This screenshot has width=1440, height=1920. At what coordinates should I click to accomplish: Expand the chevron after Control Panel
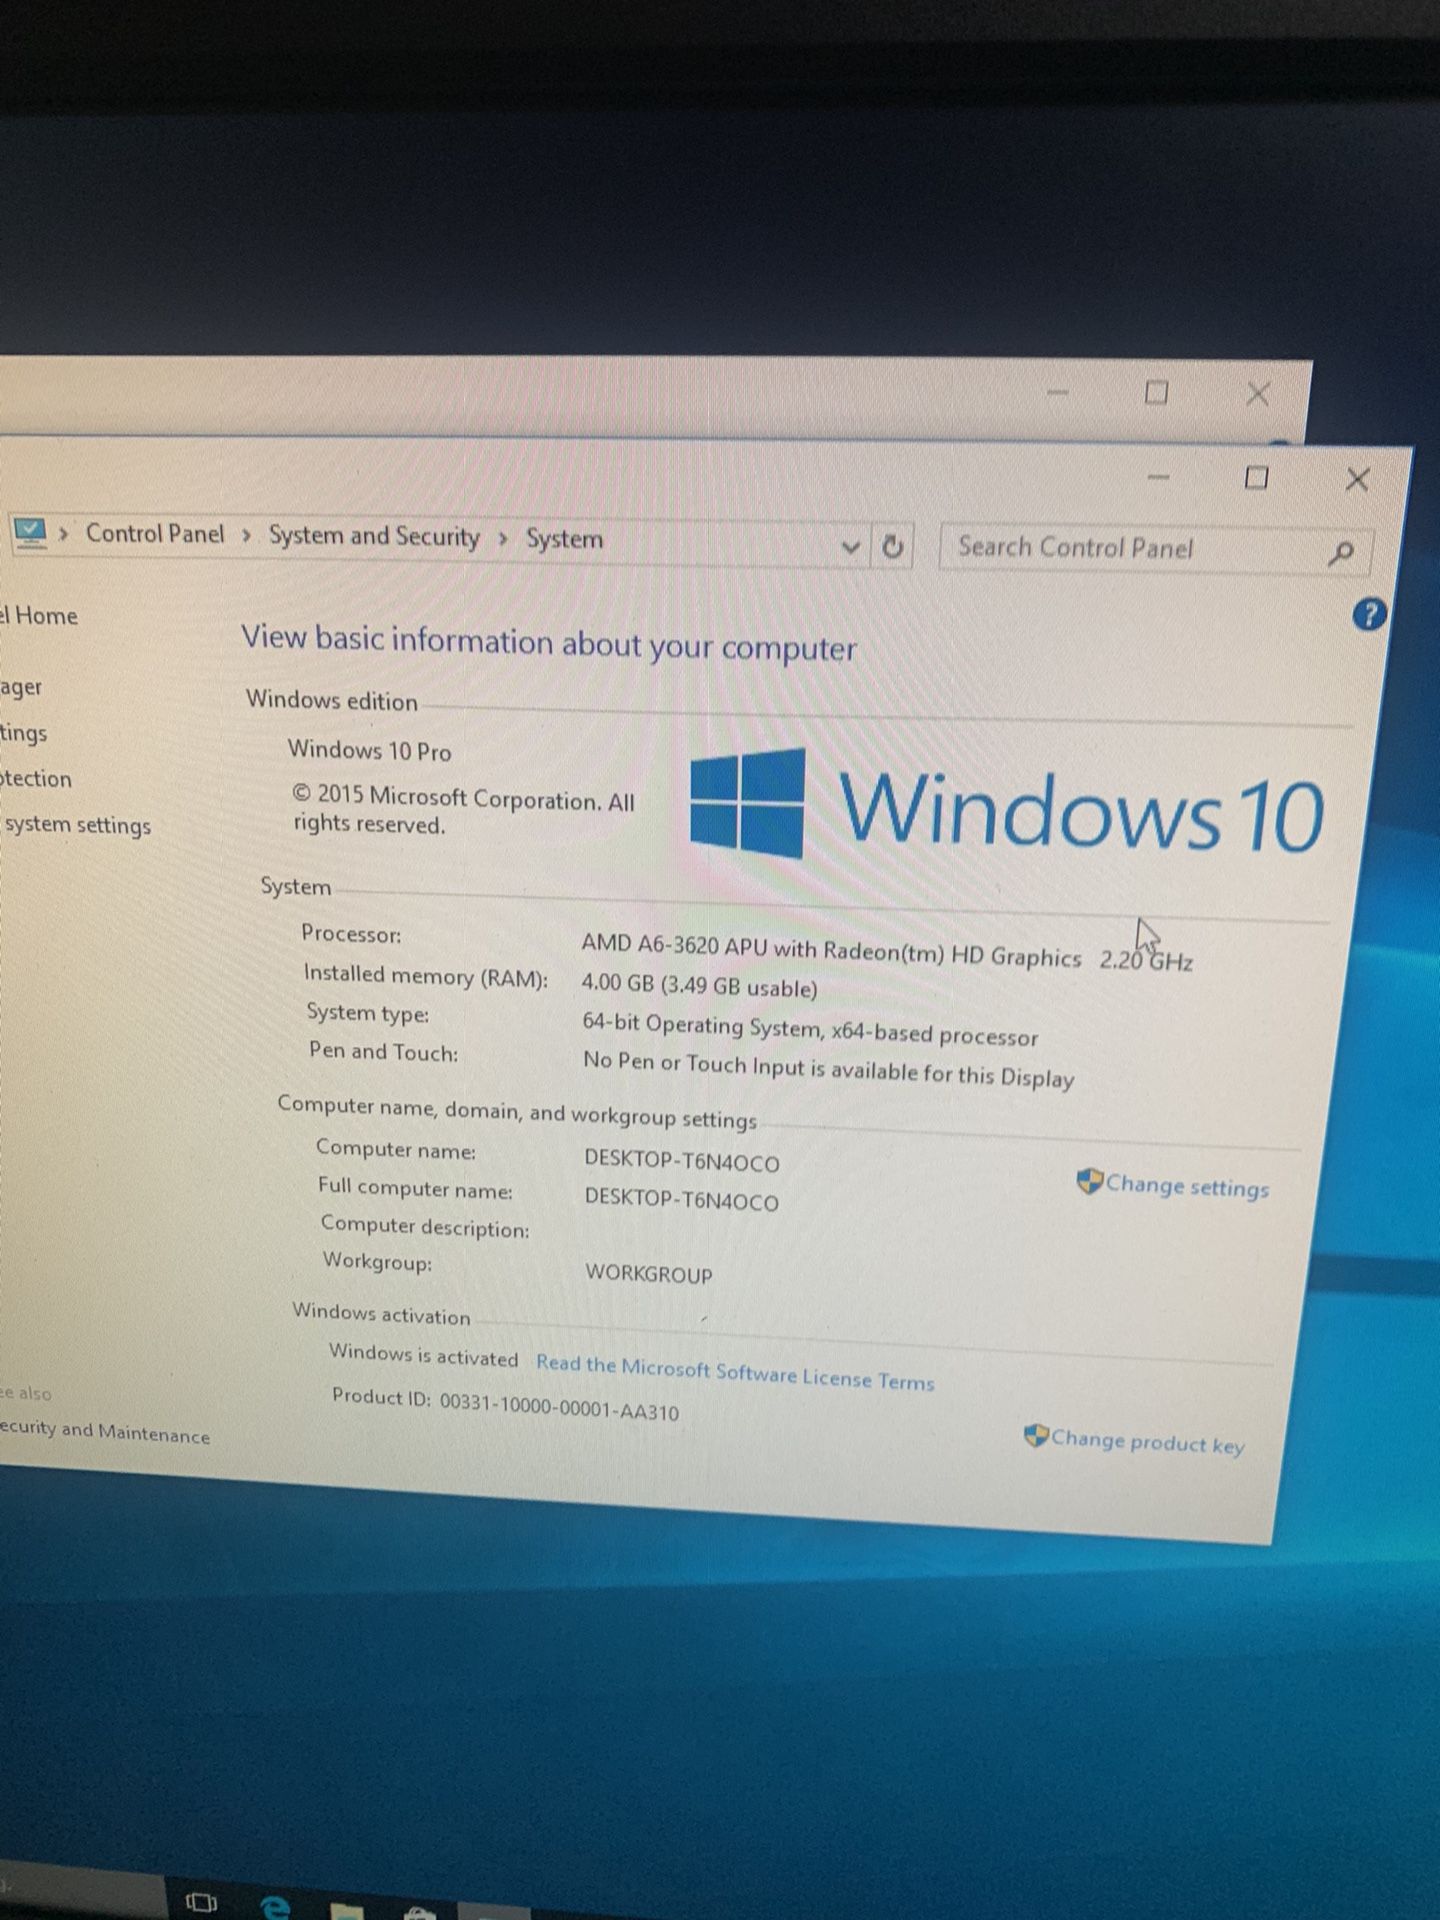point(246,536)
